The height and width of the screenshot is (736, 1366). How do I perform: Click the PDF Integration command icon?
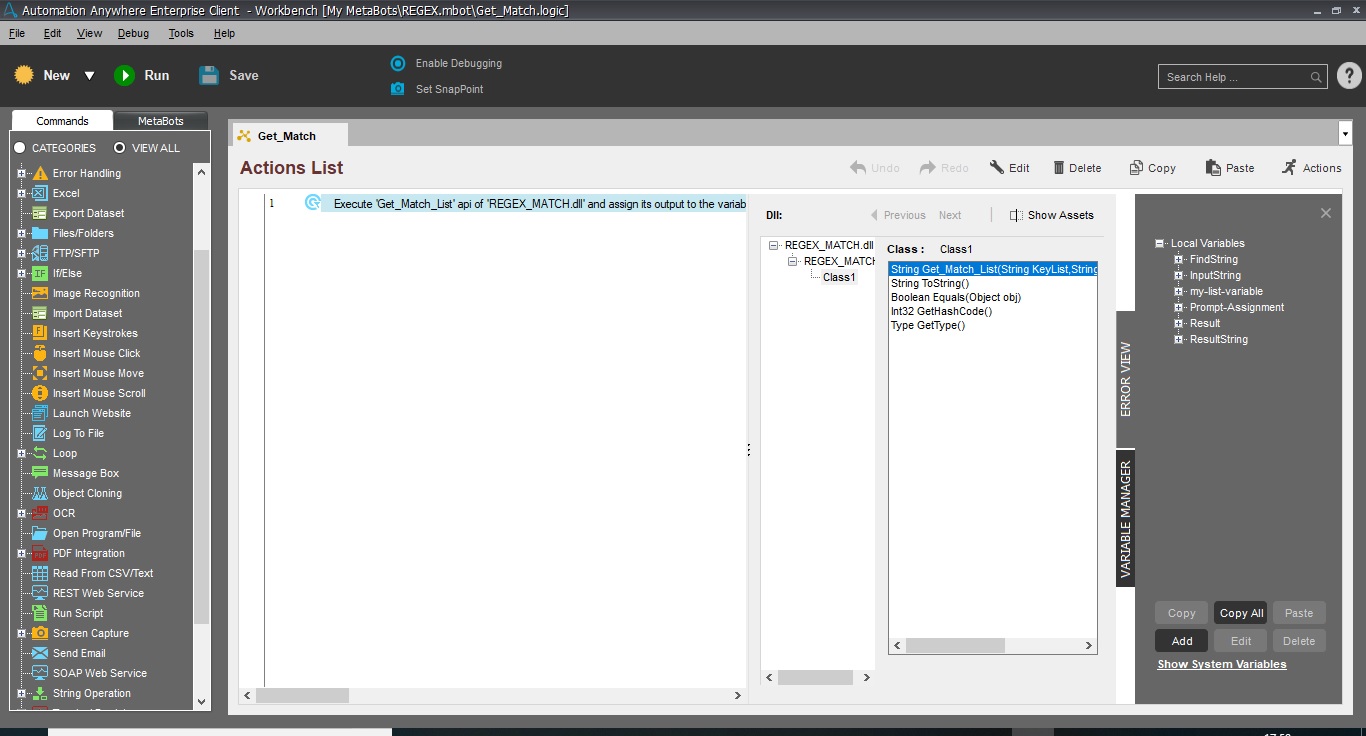click(40, 553)
